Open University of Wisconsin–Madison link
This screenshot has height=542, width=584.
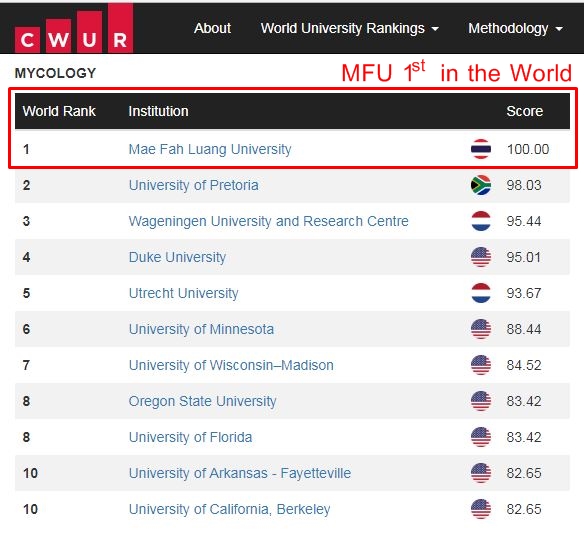click(x=231, y=365)
